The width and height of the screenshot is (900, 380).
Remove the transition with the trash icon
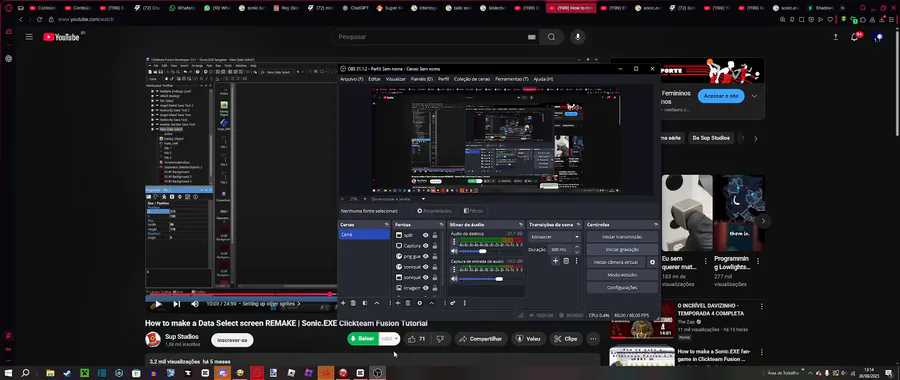point(566,261)
